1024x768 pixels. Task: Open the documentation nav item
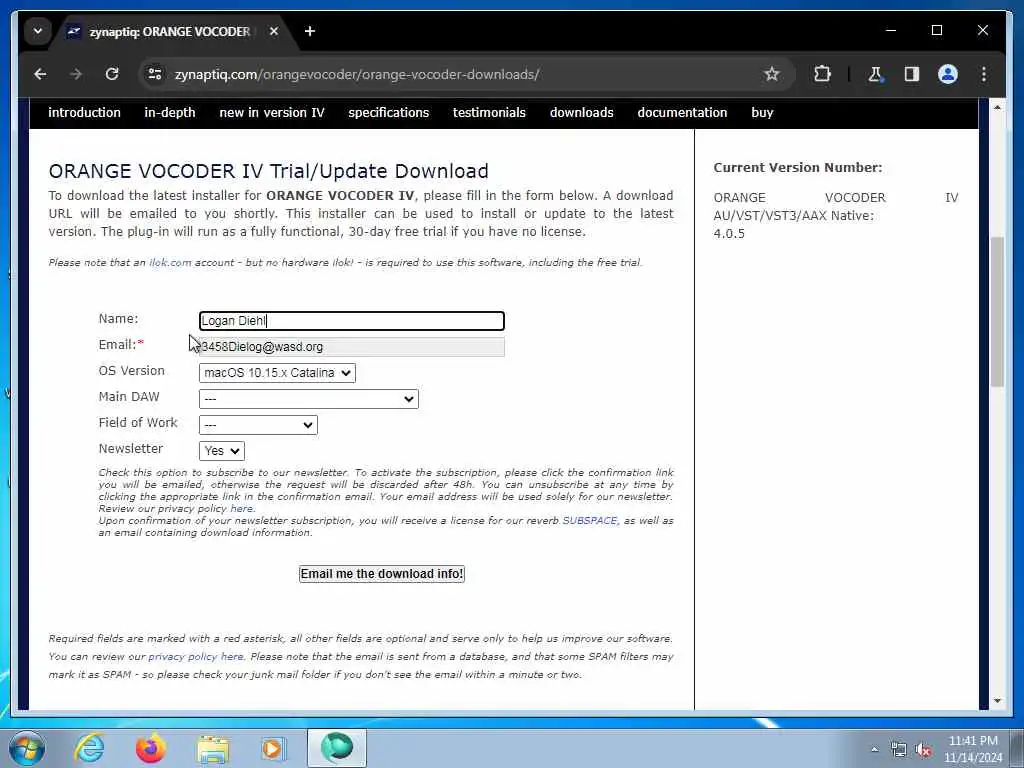click(x=682, y=112)
